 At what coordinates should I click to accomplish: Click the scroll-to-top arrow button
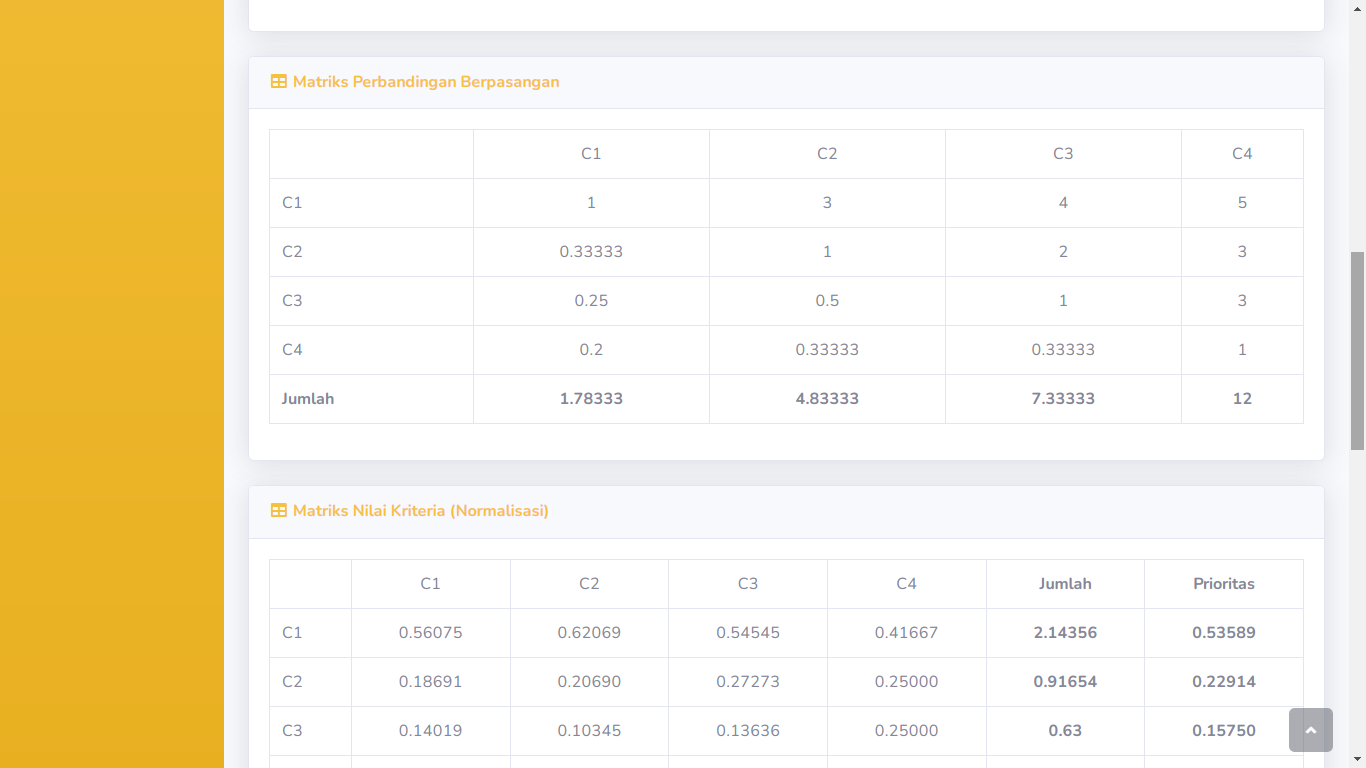pos(1311,730)
